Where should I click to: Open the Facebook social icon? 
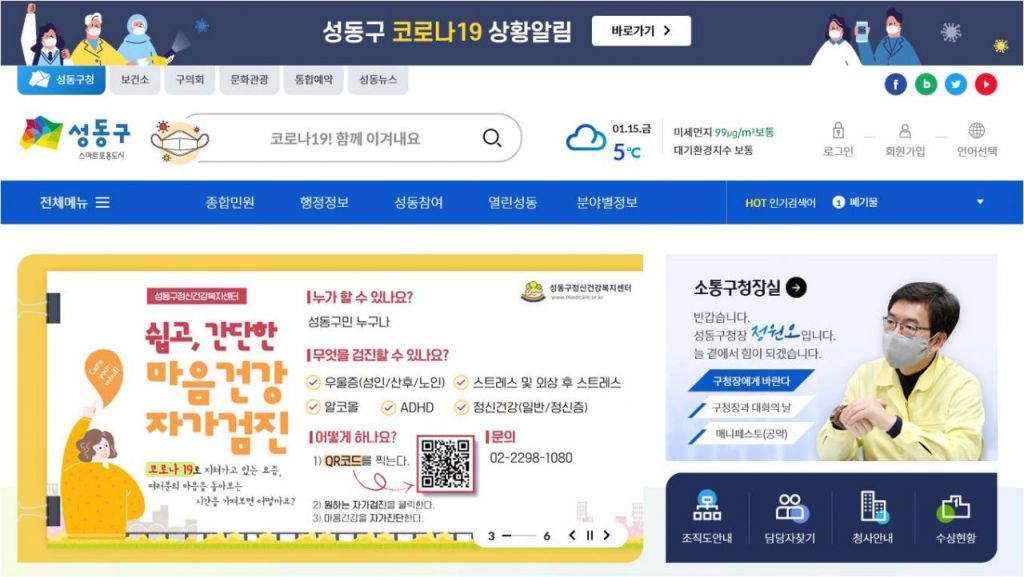[896, 85]
